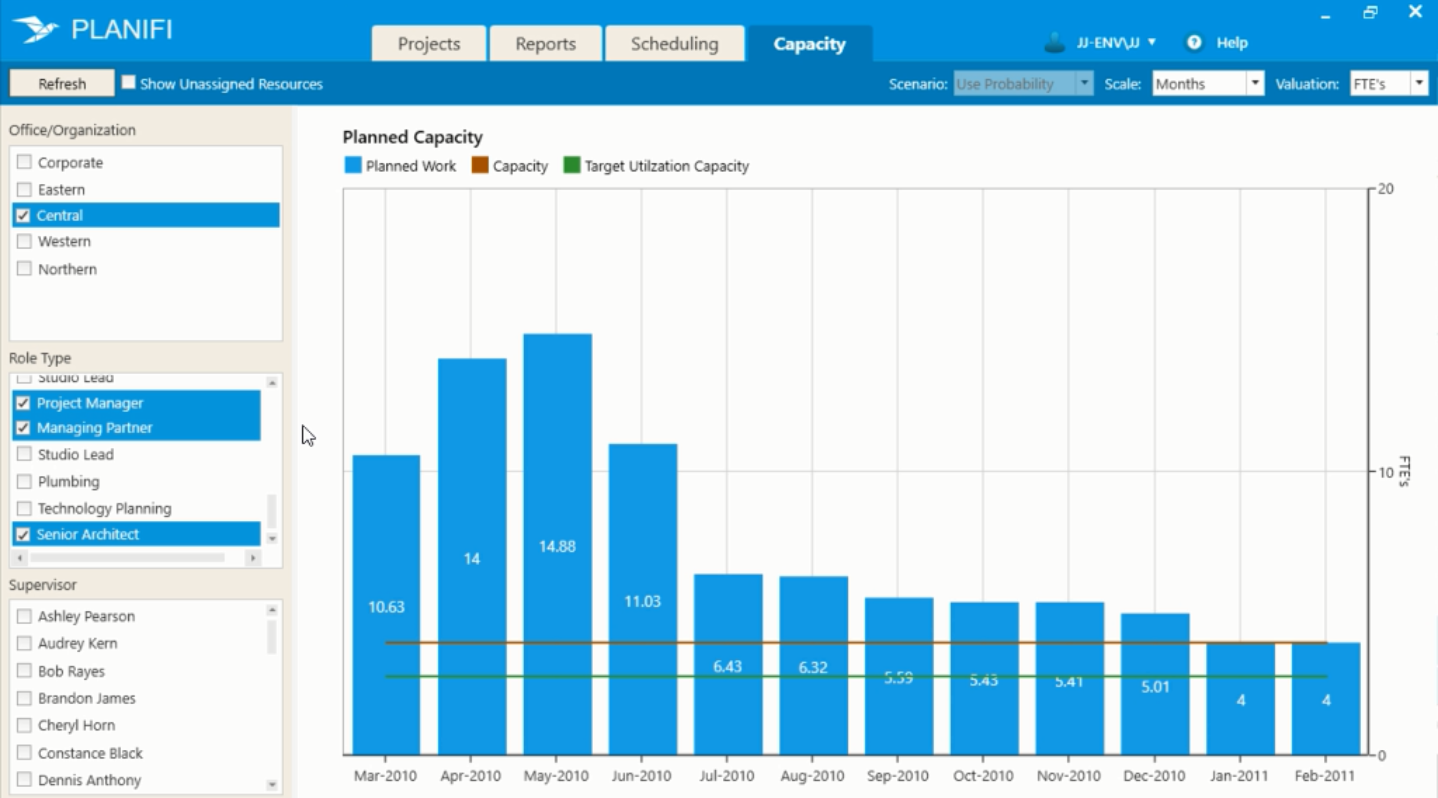The width and height of the screenshot is (1438, 798).
Task: Enable the Brandon James supervisor filter
Action: (x=24, y=698)
